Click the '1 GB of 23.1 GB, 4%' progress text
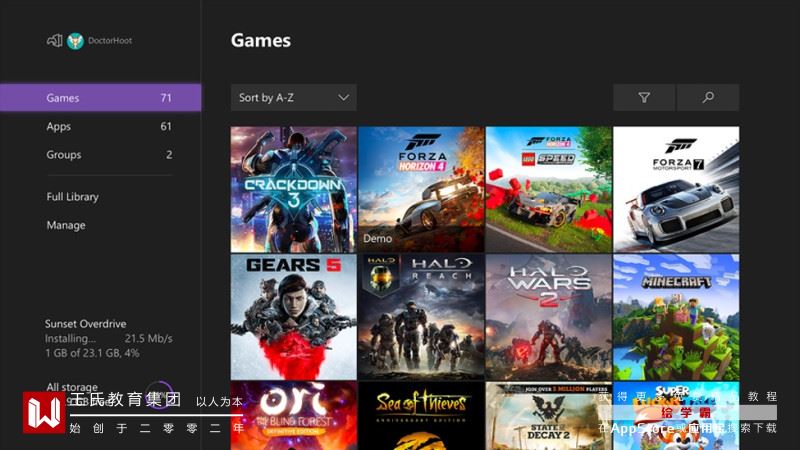 click(92, 353)
